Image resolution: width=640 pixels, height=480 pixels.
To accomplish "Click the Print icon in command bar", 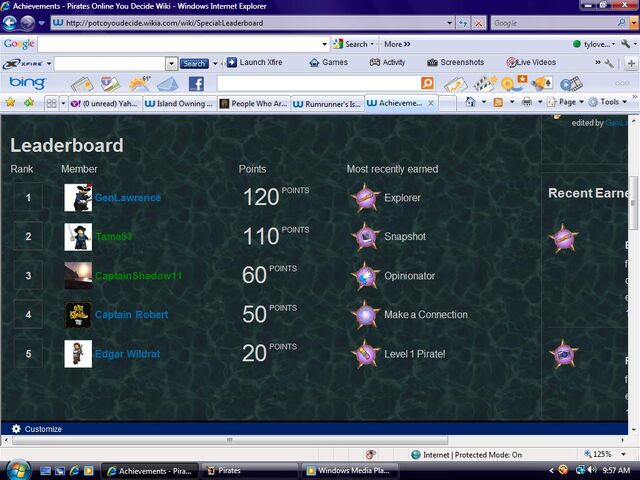I will point(527,102).
